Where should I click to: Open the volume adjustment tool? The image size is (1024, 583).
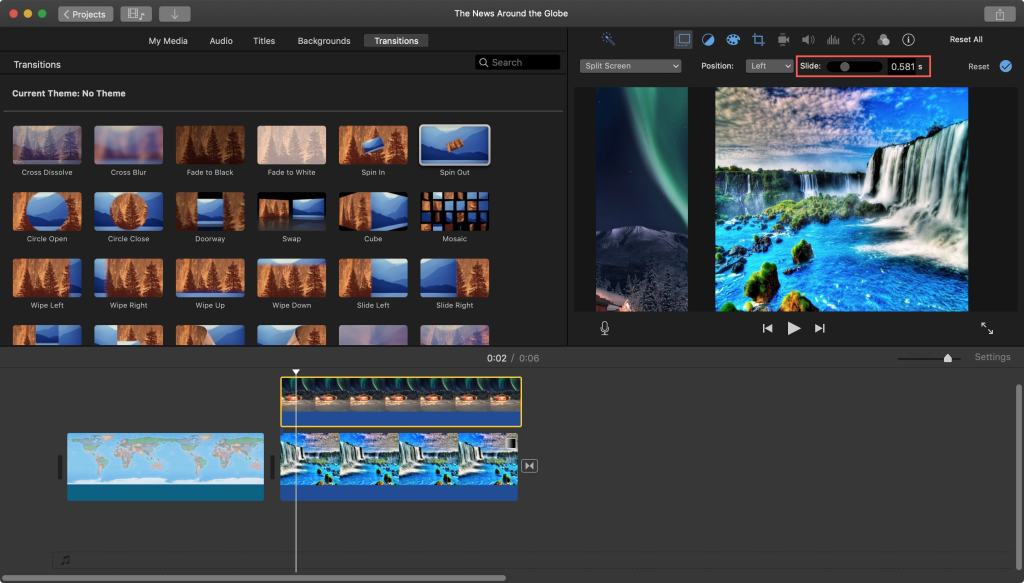tap(808, 40)
